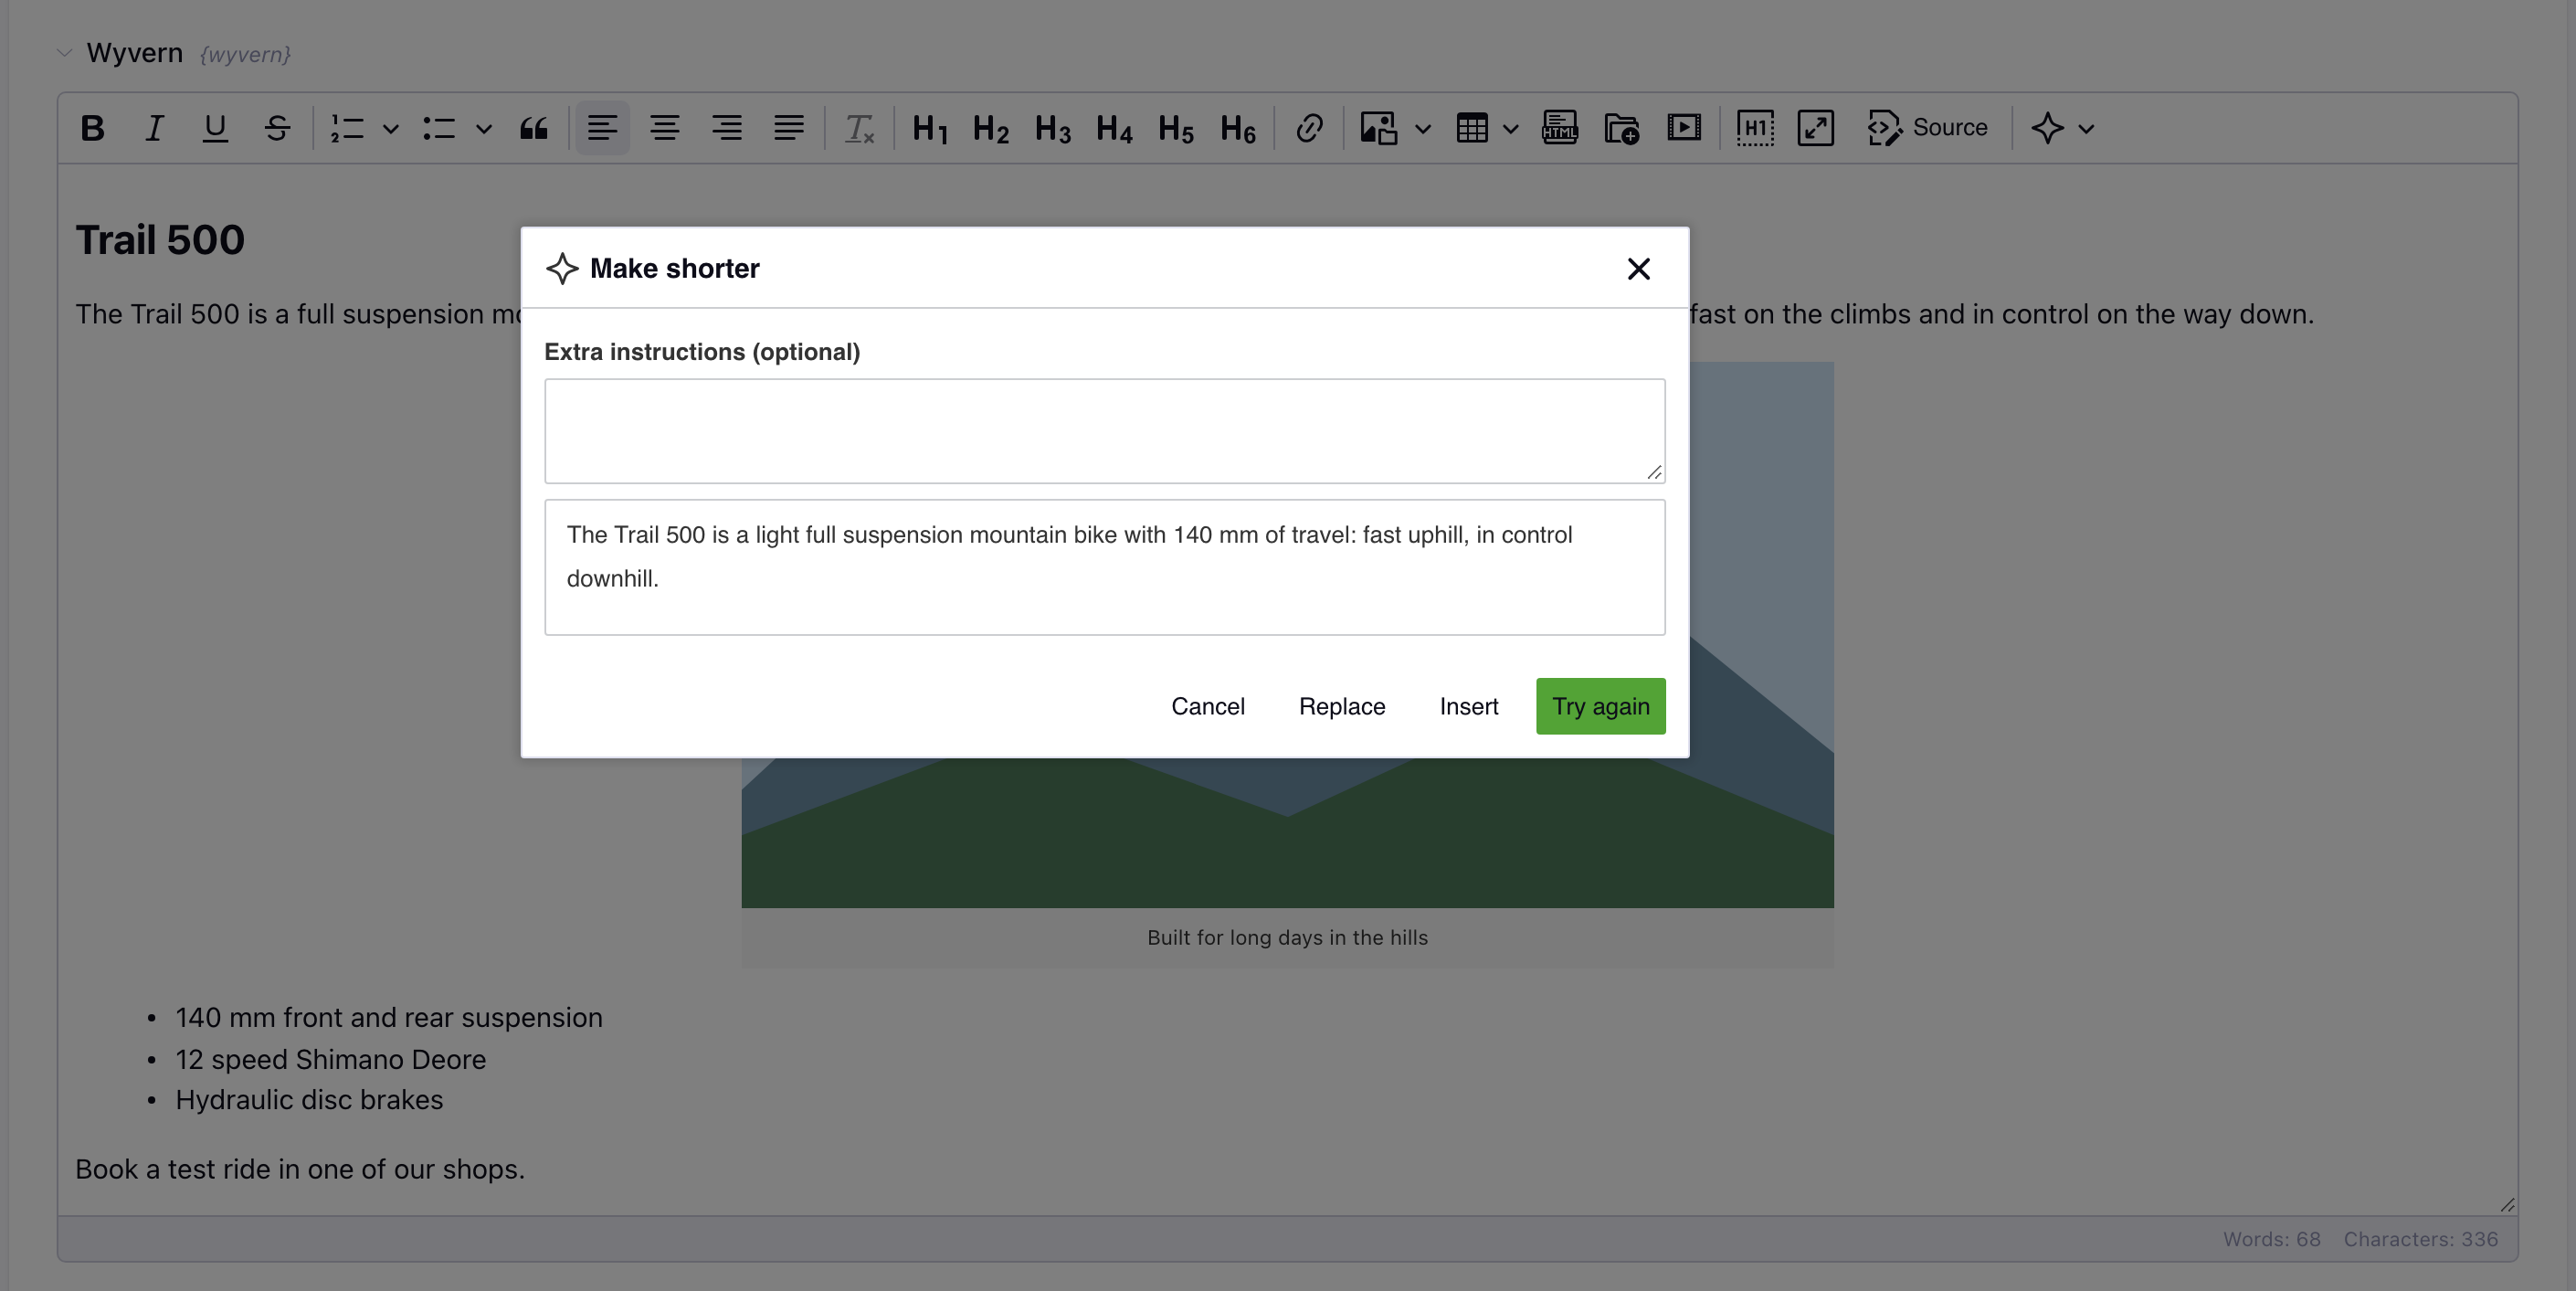Viewport: 2576px width, 1291px height.
Task: Insert a bulleted list
Action: (439, 128)
